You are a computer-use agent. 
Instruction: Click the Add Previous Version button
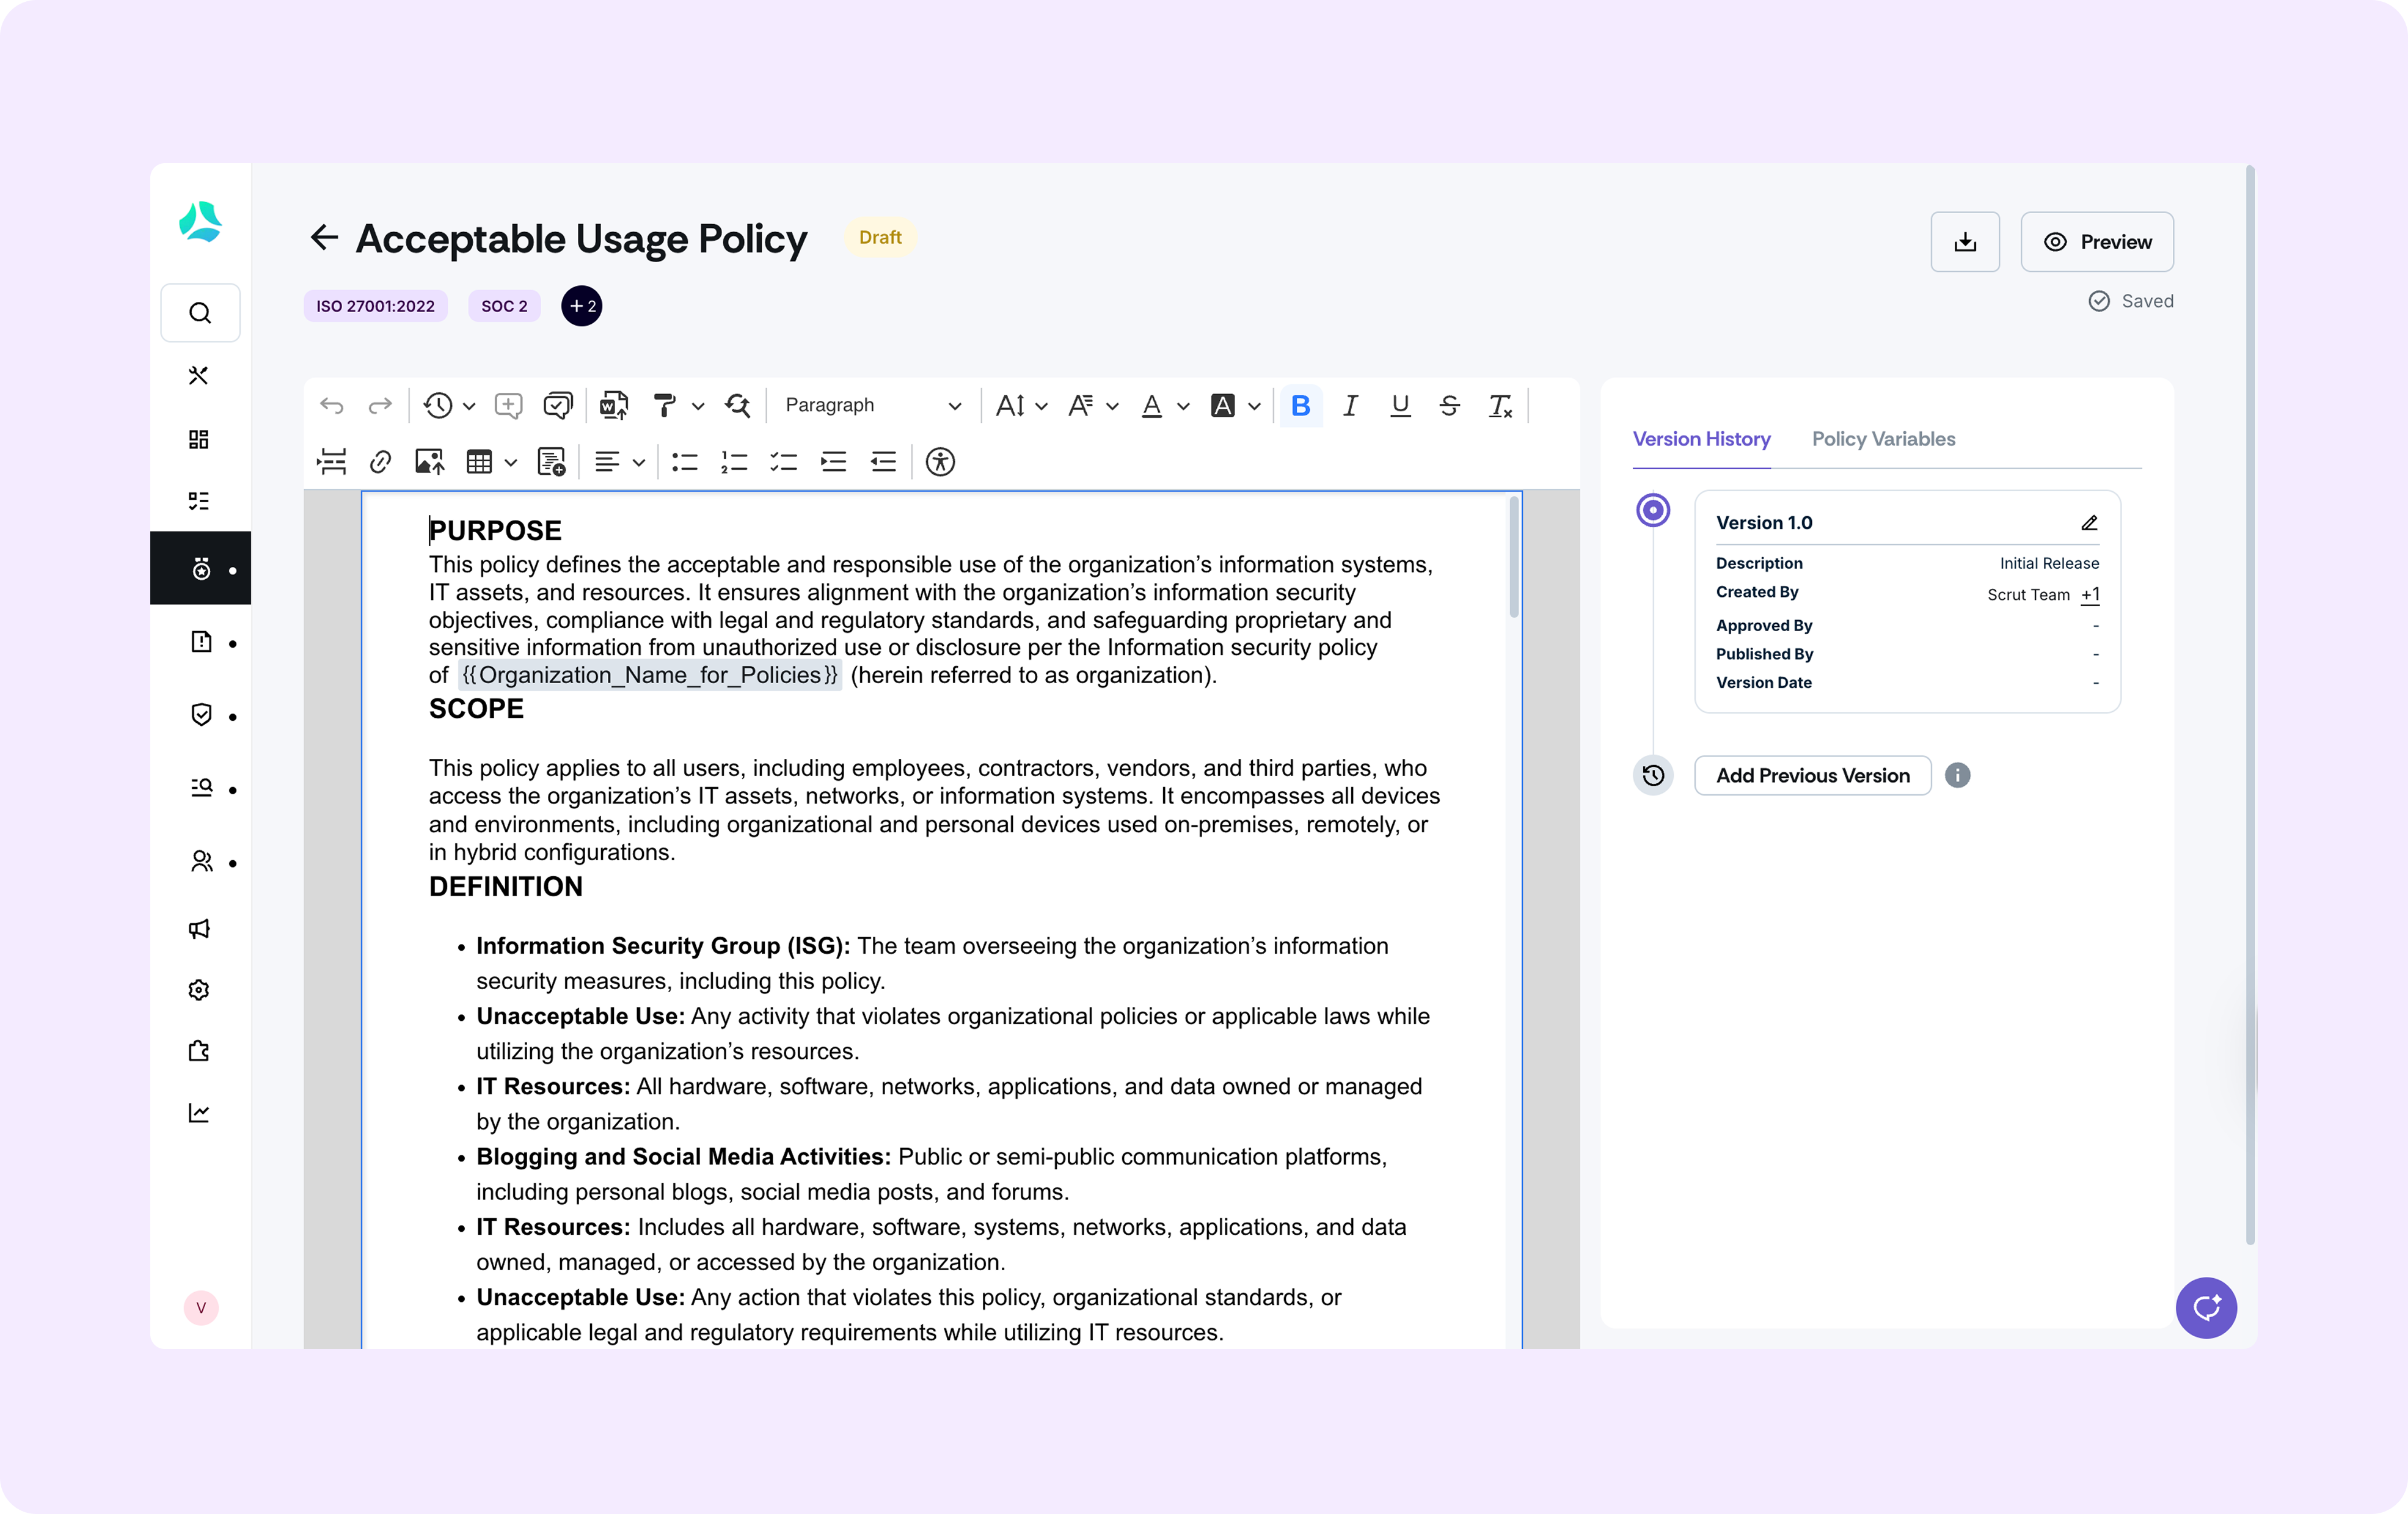[1812, 776]
